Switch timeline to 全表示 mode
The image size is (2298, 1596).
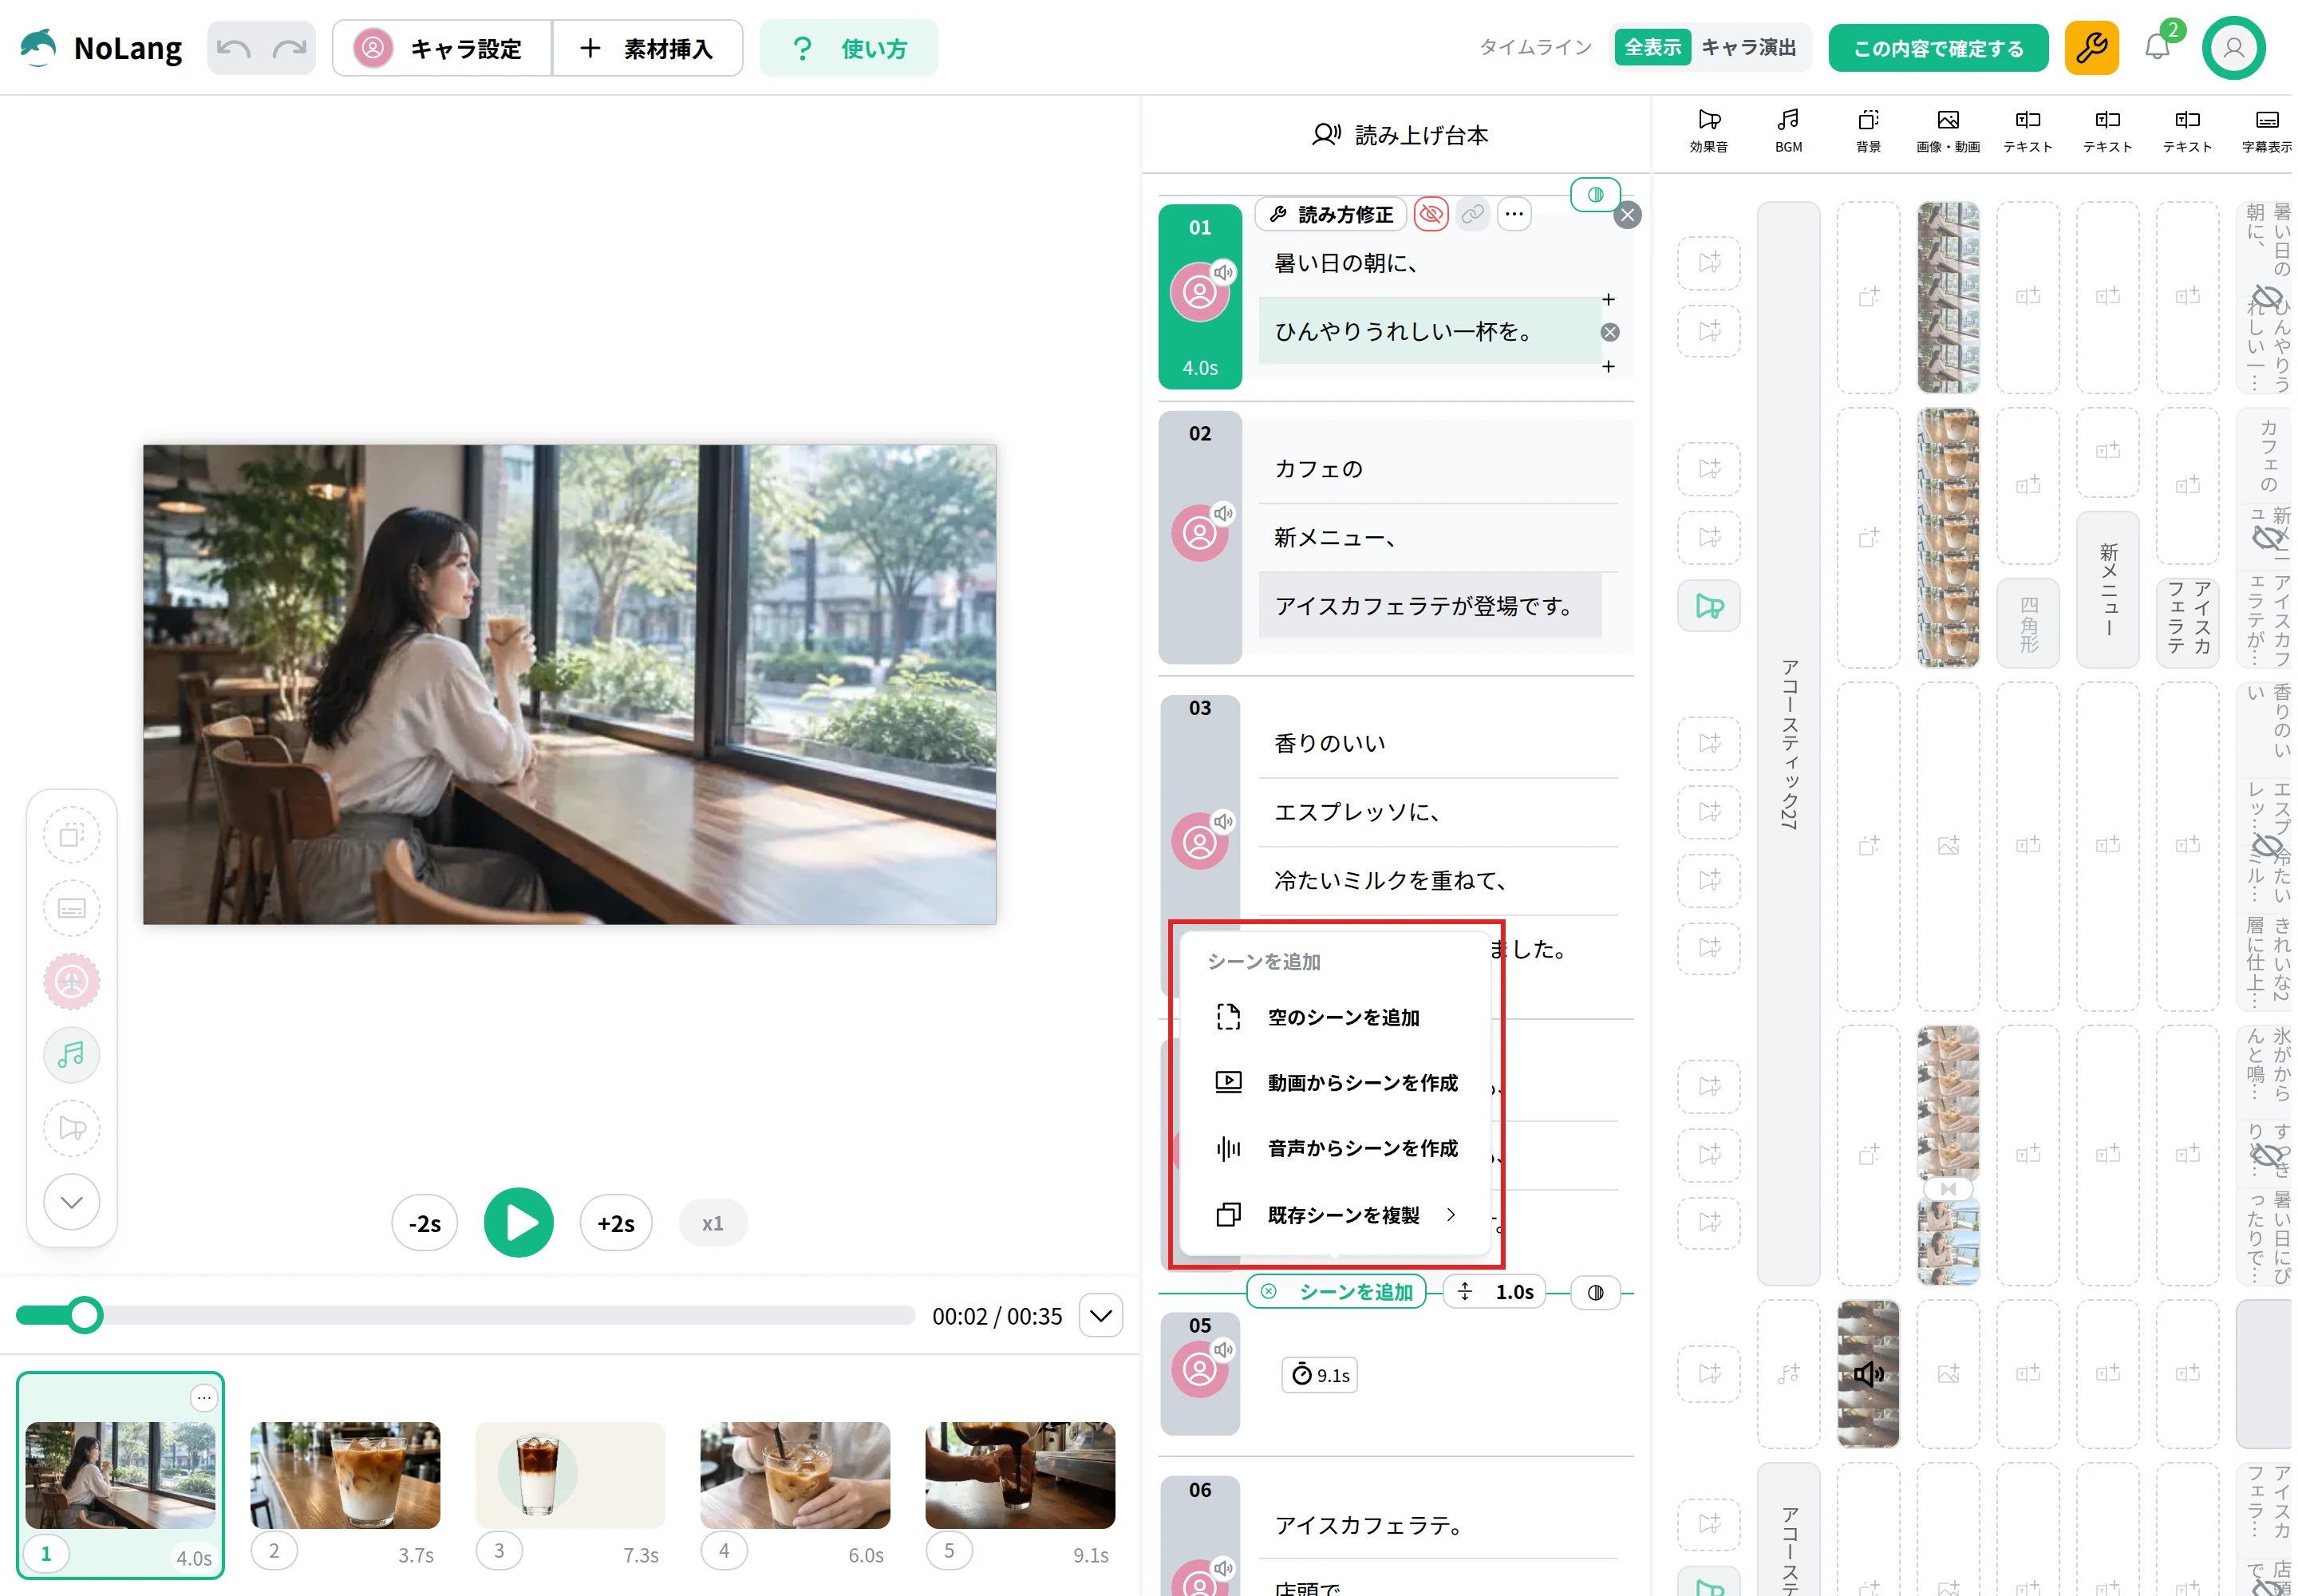[x=1652, y=47]
